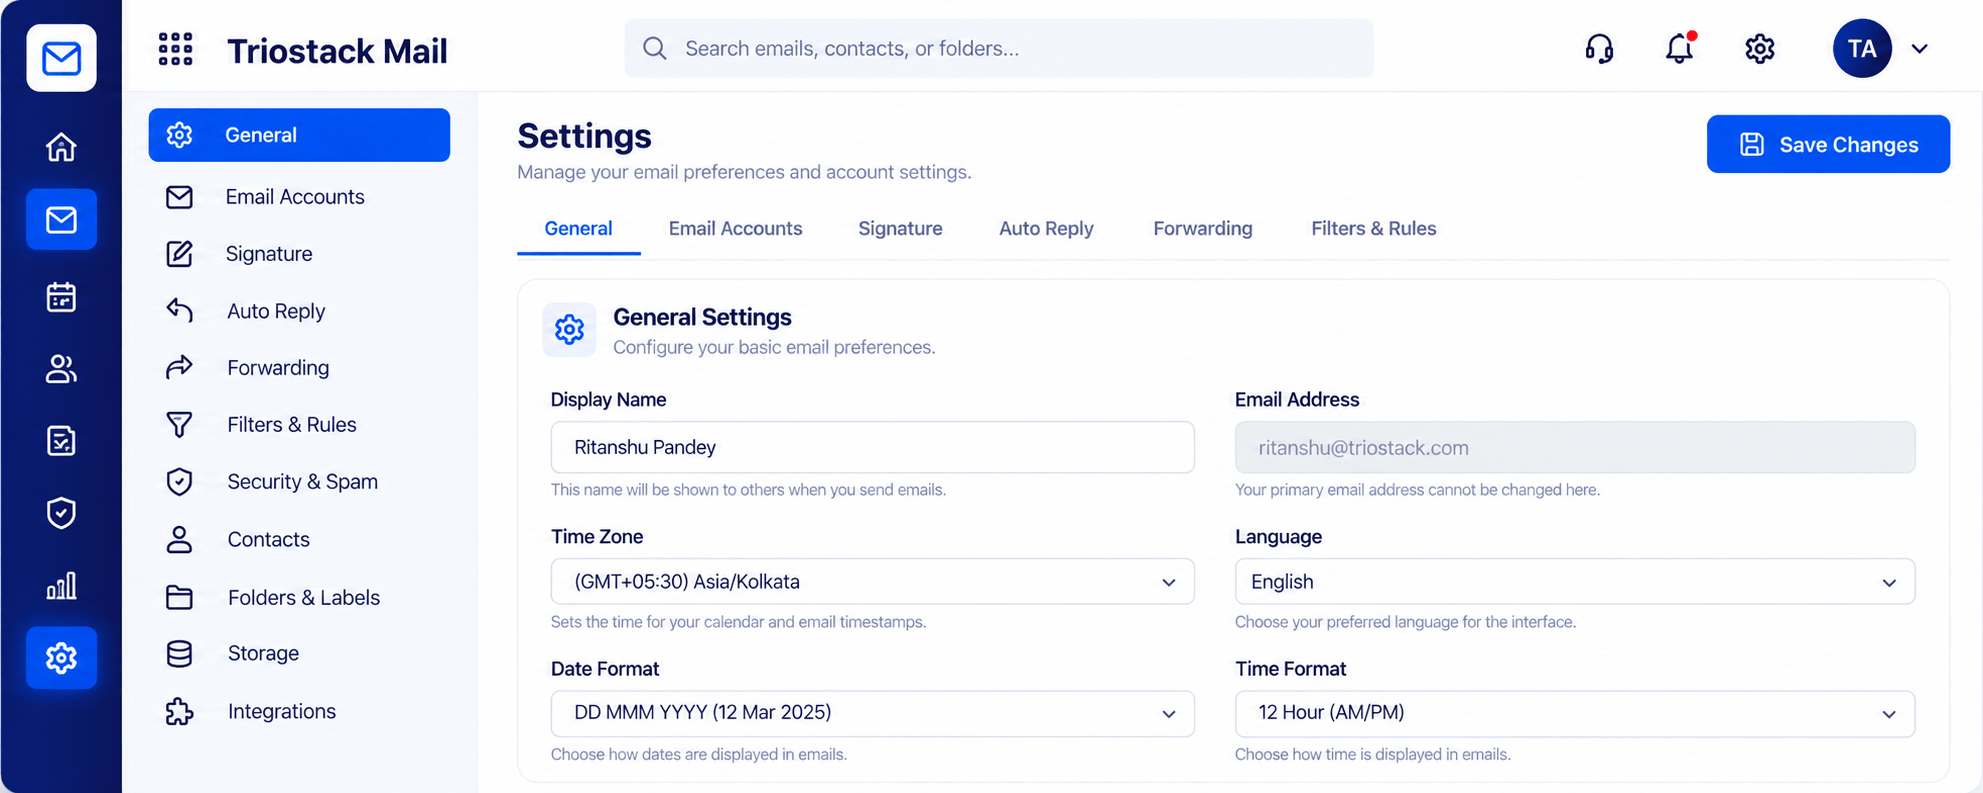Open the People icon in the left rail
The height and width of the screenshot is (793, 1983).
click(x=61, y=369)
